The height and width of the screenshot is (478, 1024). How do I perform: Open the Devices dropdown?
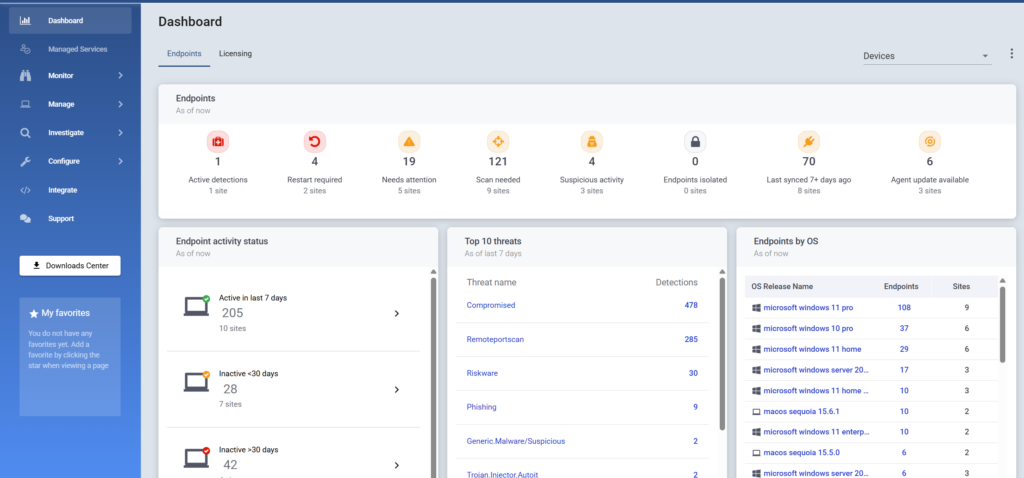pyautogui.click(x=926, y=56)
